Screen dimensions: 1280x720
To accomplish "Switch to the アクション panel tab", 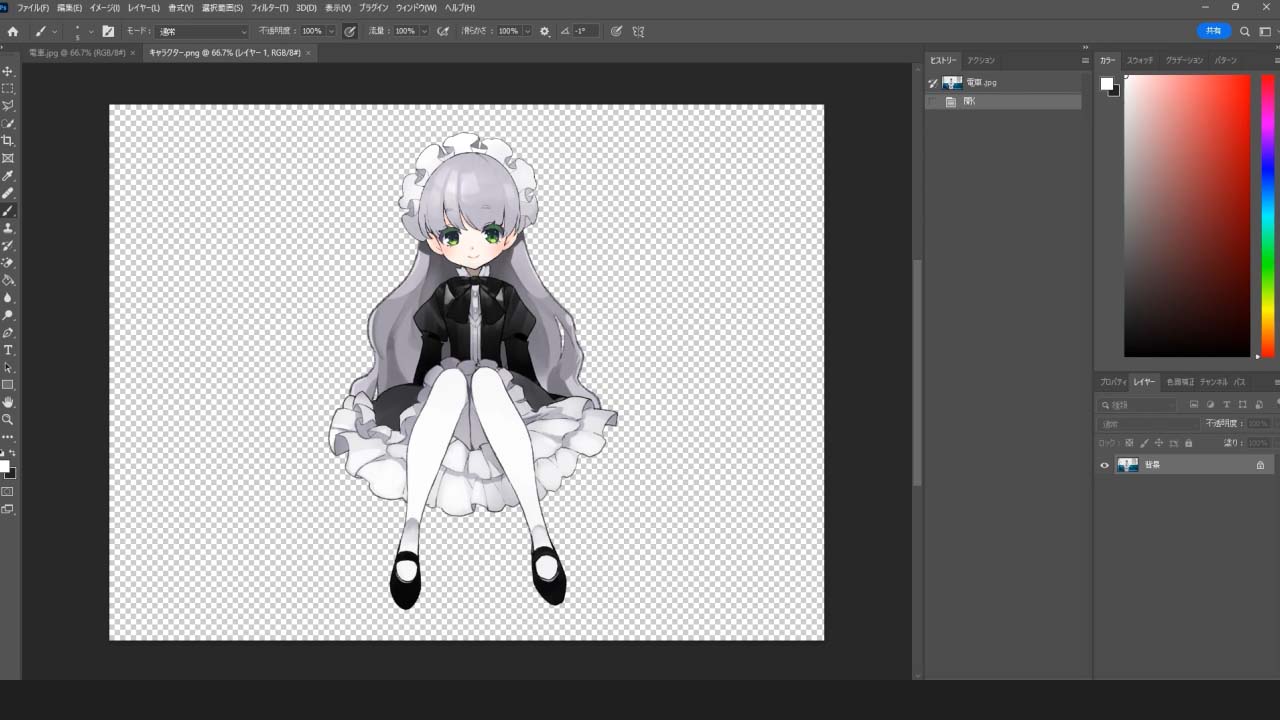I will coord(981,61).
